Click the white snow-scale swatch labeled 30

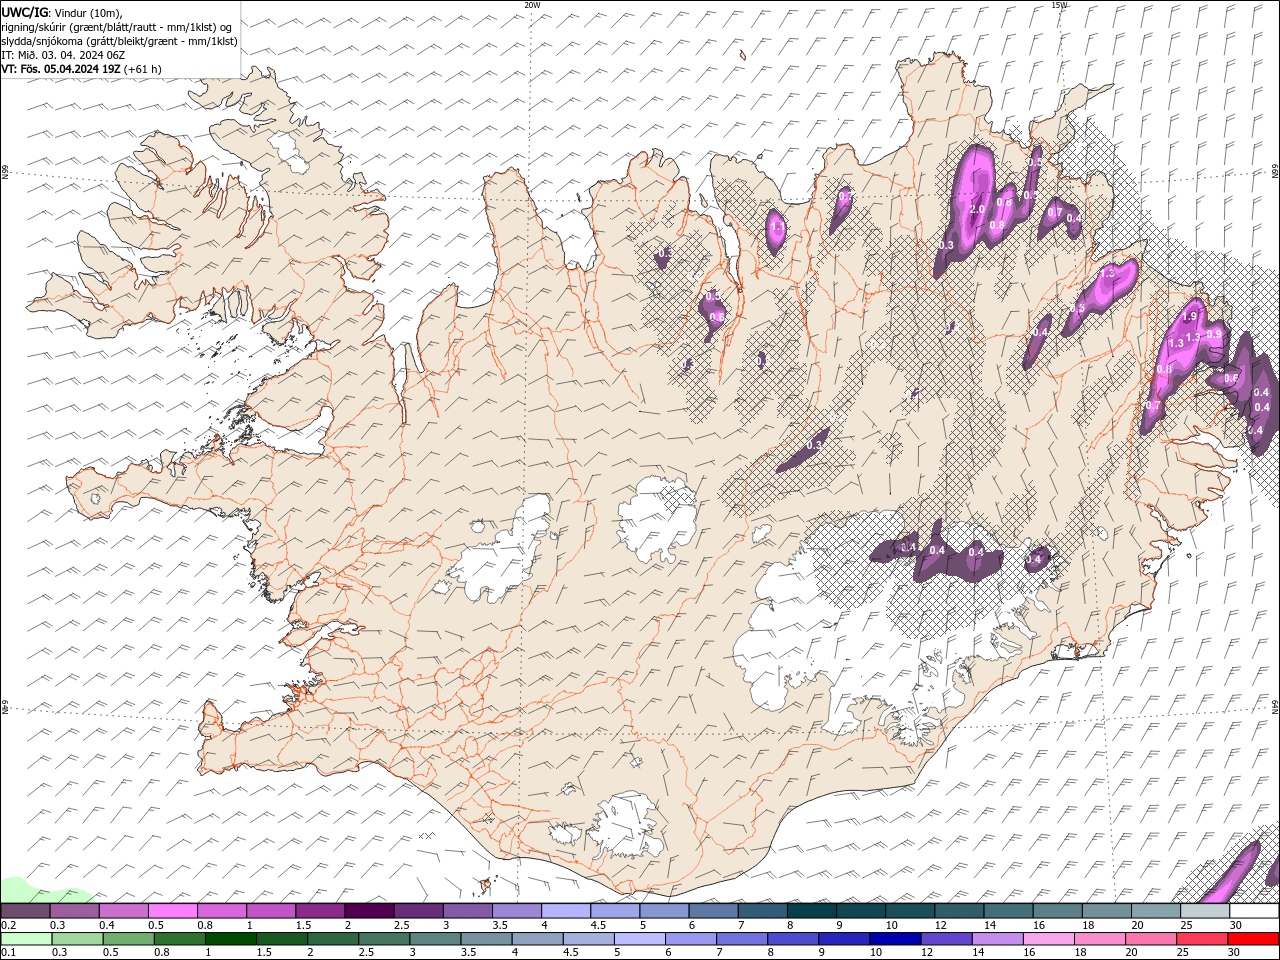[1254, 911]
